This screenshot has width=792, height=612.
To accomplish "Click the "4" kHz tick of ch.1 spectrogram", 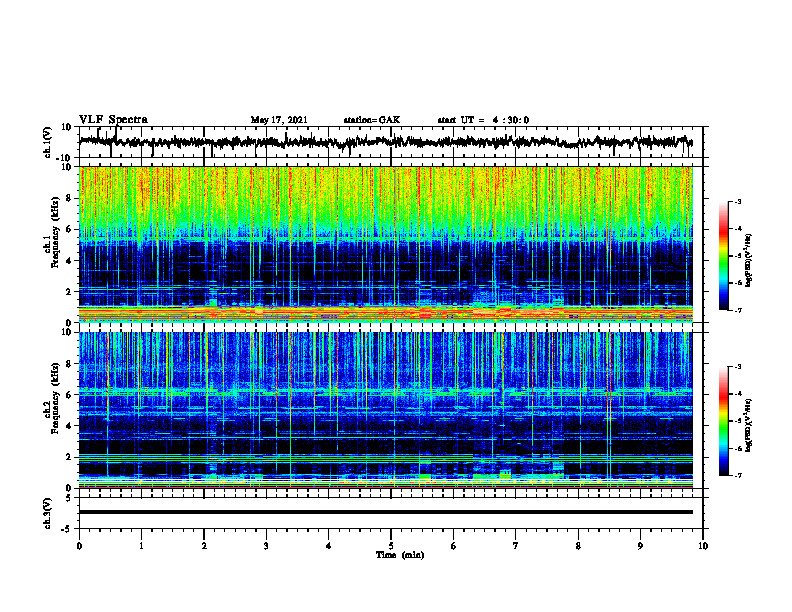I will coord(69,260).
